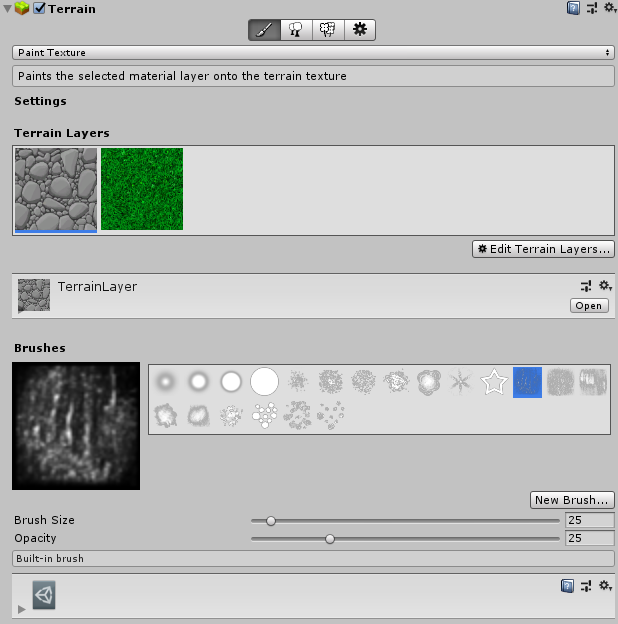Image resolution: width=618 pixels, height=624 pixels.
Task: Select the Paint Terrain brush tool tab
Action: click(x=264, y=30)
